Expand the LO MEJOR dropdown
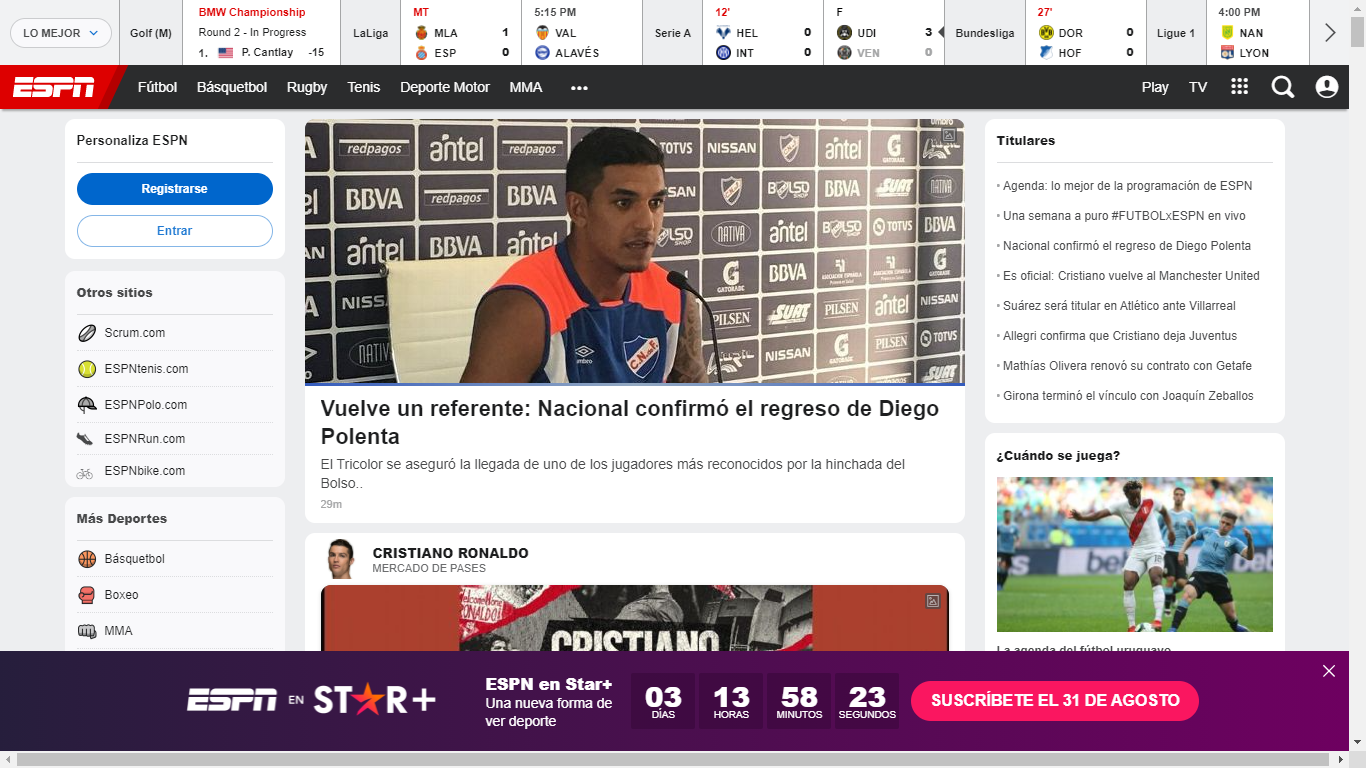This screenshot has height=768, width=1366. click(x=61, y=33)
